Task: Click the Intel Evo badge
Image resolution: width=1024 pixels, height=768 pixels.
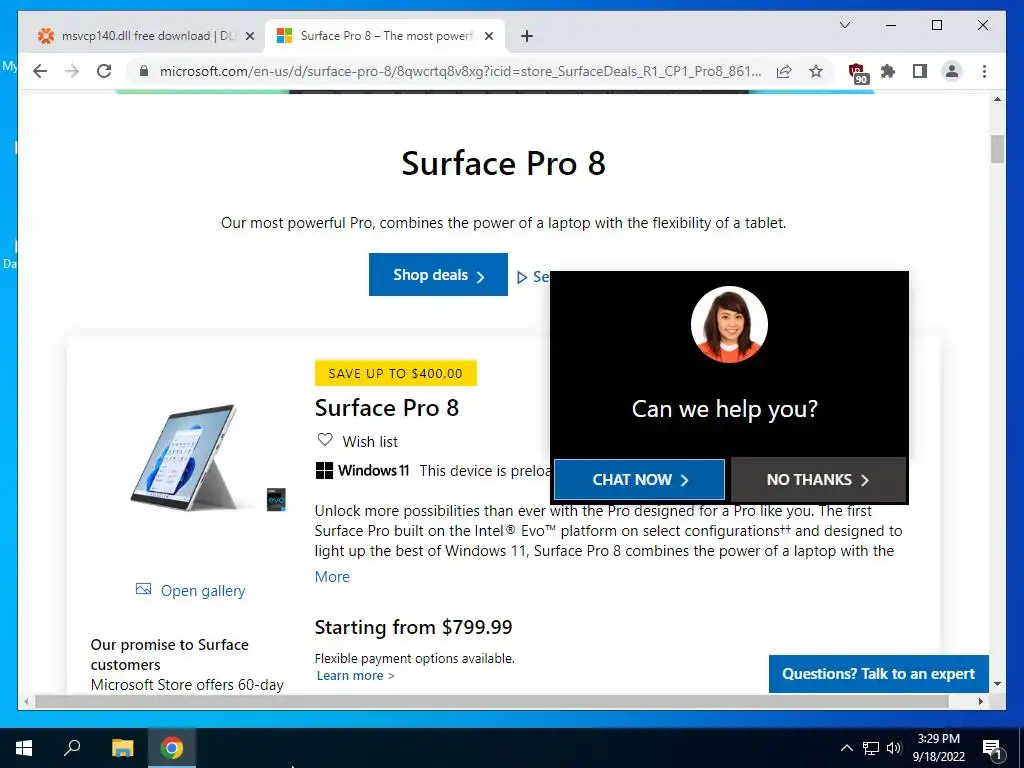Action: coord(276,499)
